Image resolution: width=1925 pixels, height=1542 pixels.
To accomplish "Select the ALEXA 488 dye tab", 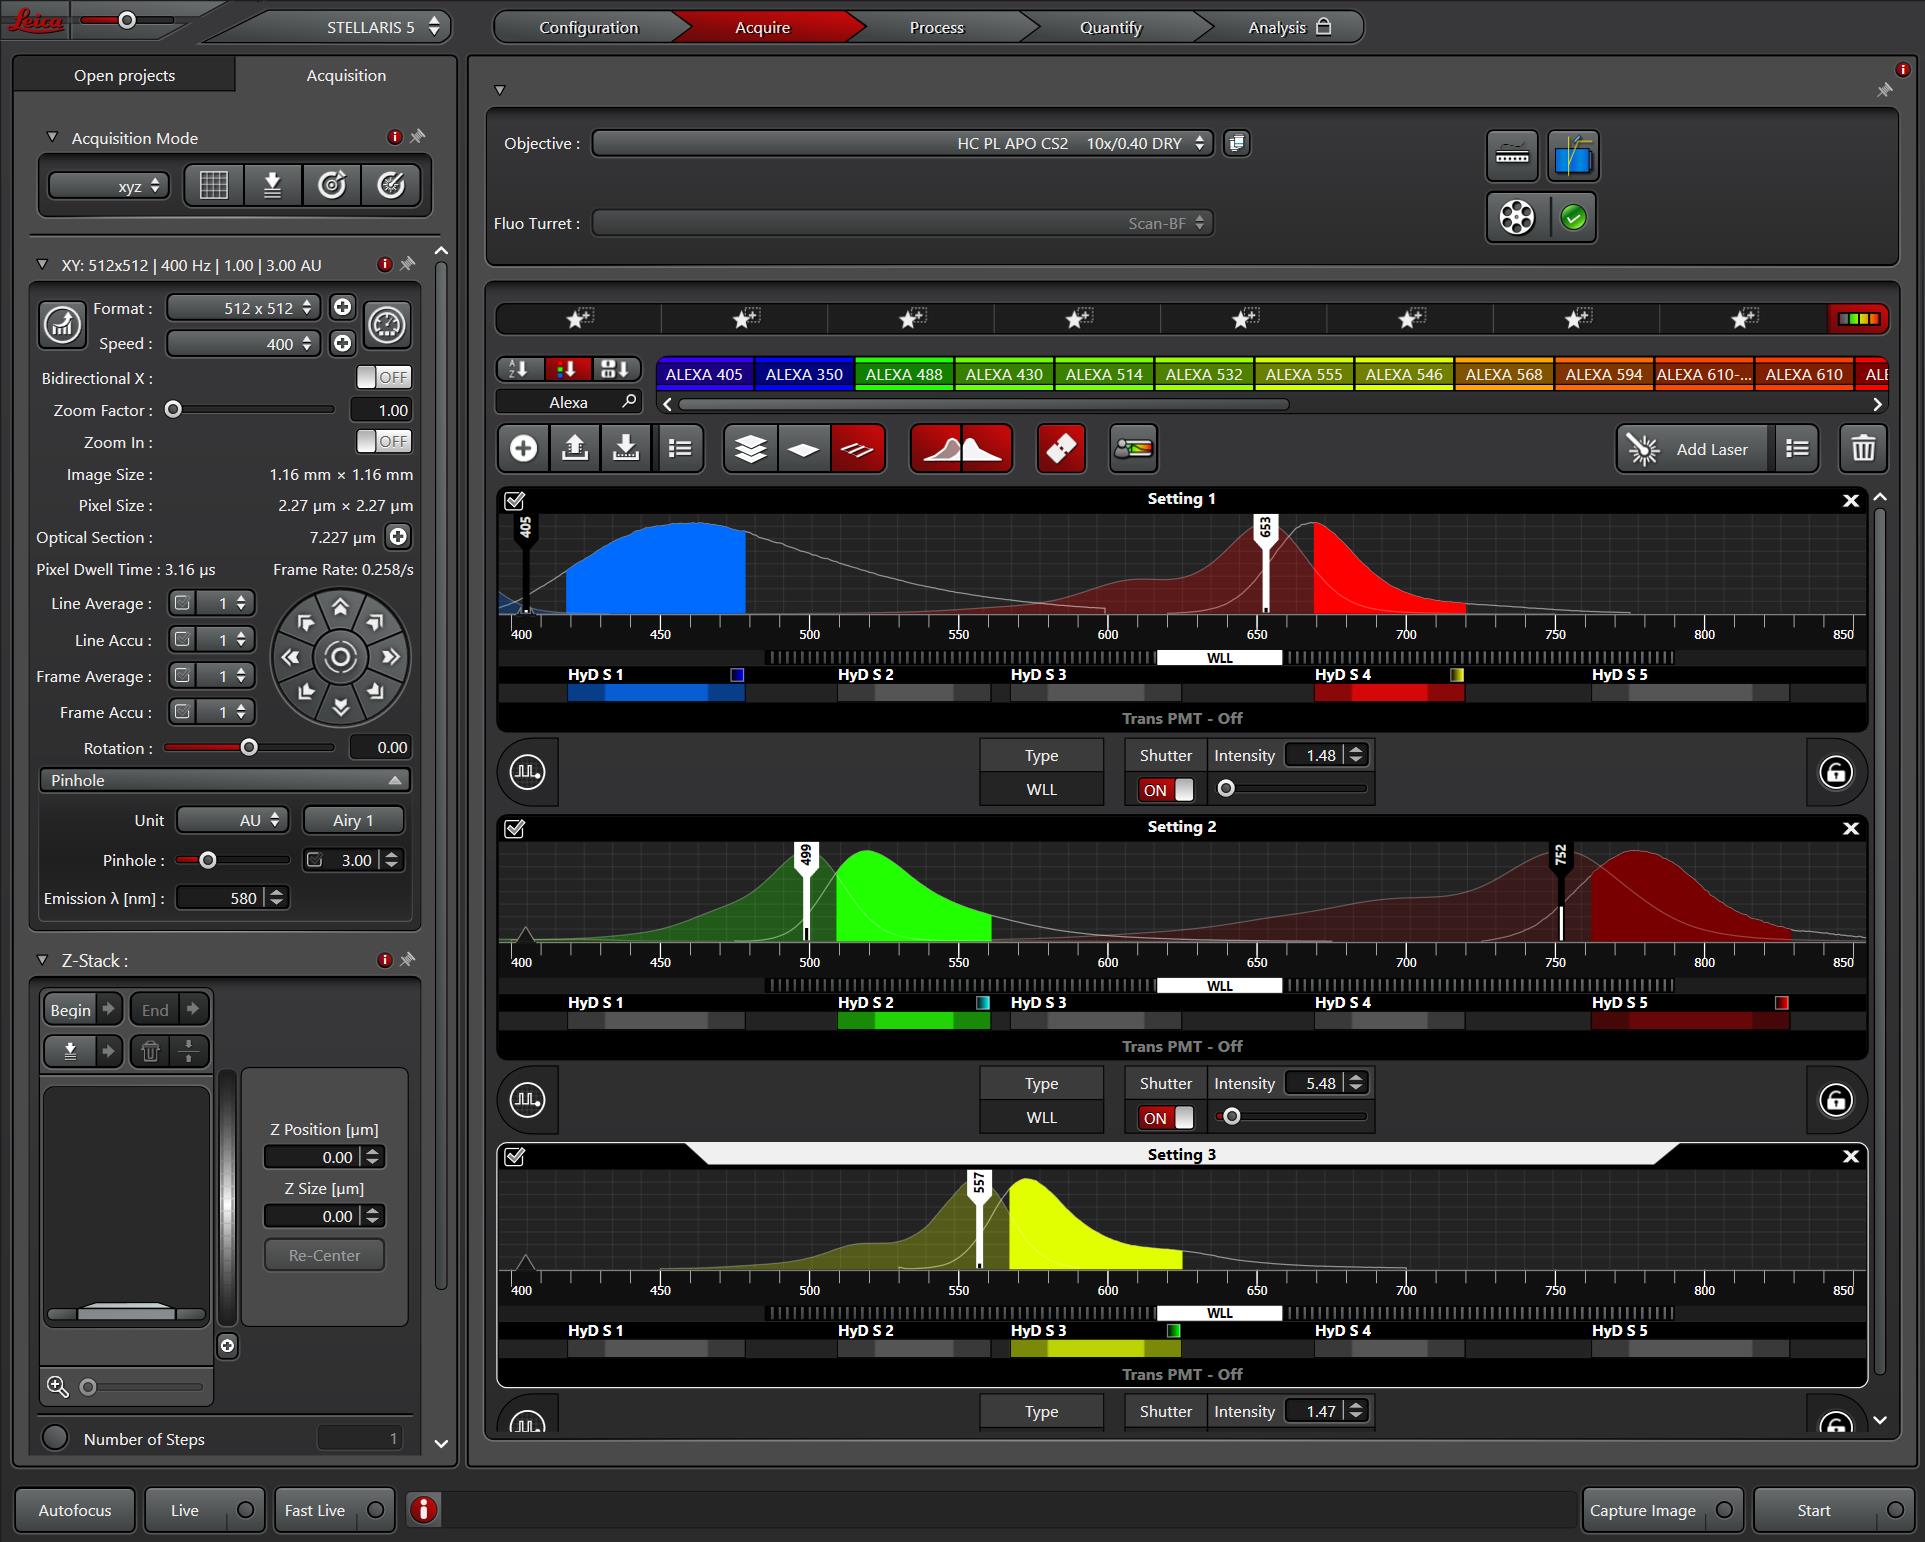I will coord(904,374).
